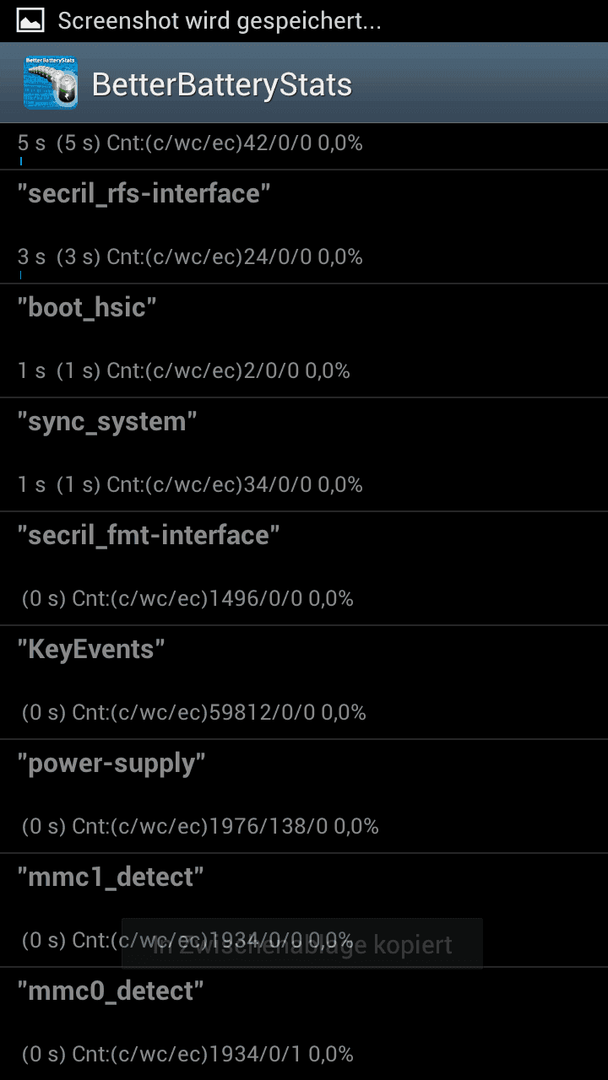Image resolution: width=608 pixels, height=1080 pixels.
Task: Click the blue usage bar under "5 s"
Action: (x=21, y=161)
